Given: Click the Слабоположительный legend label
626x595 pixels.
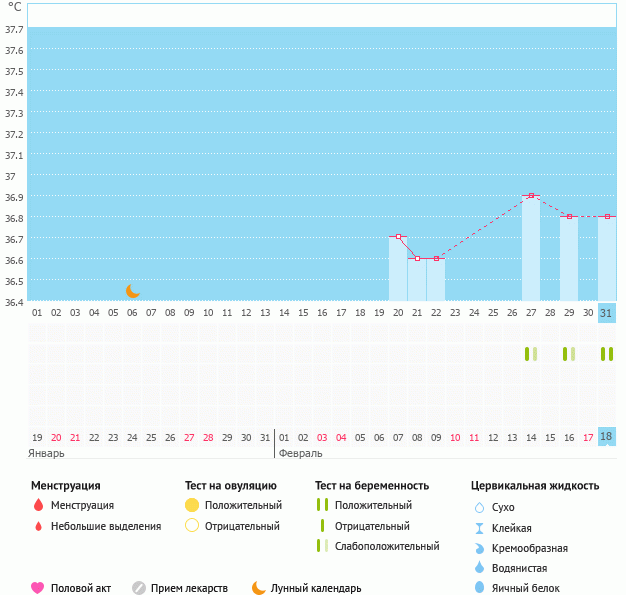Looking at the screenshot, I should point(387,546).
